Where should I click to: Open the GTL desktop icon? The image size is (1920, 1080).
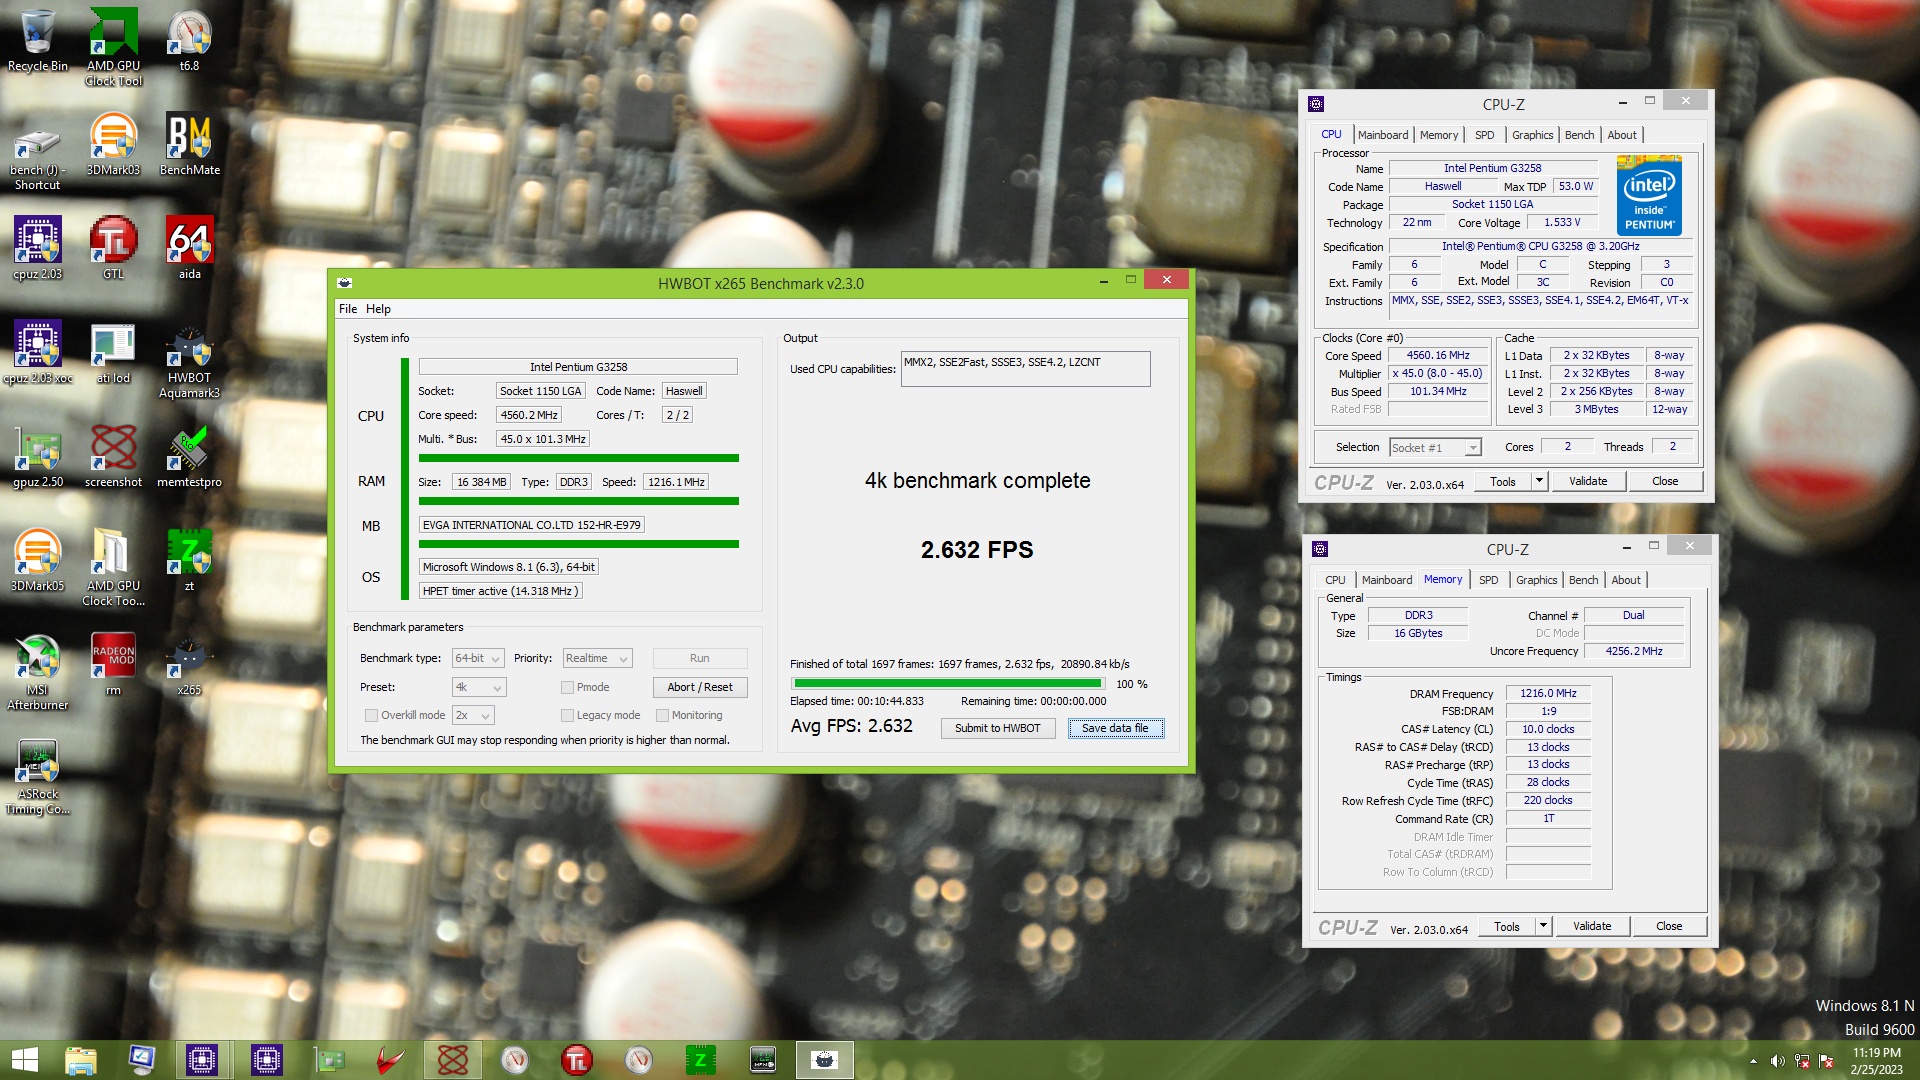click(113, 248)
